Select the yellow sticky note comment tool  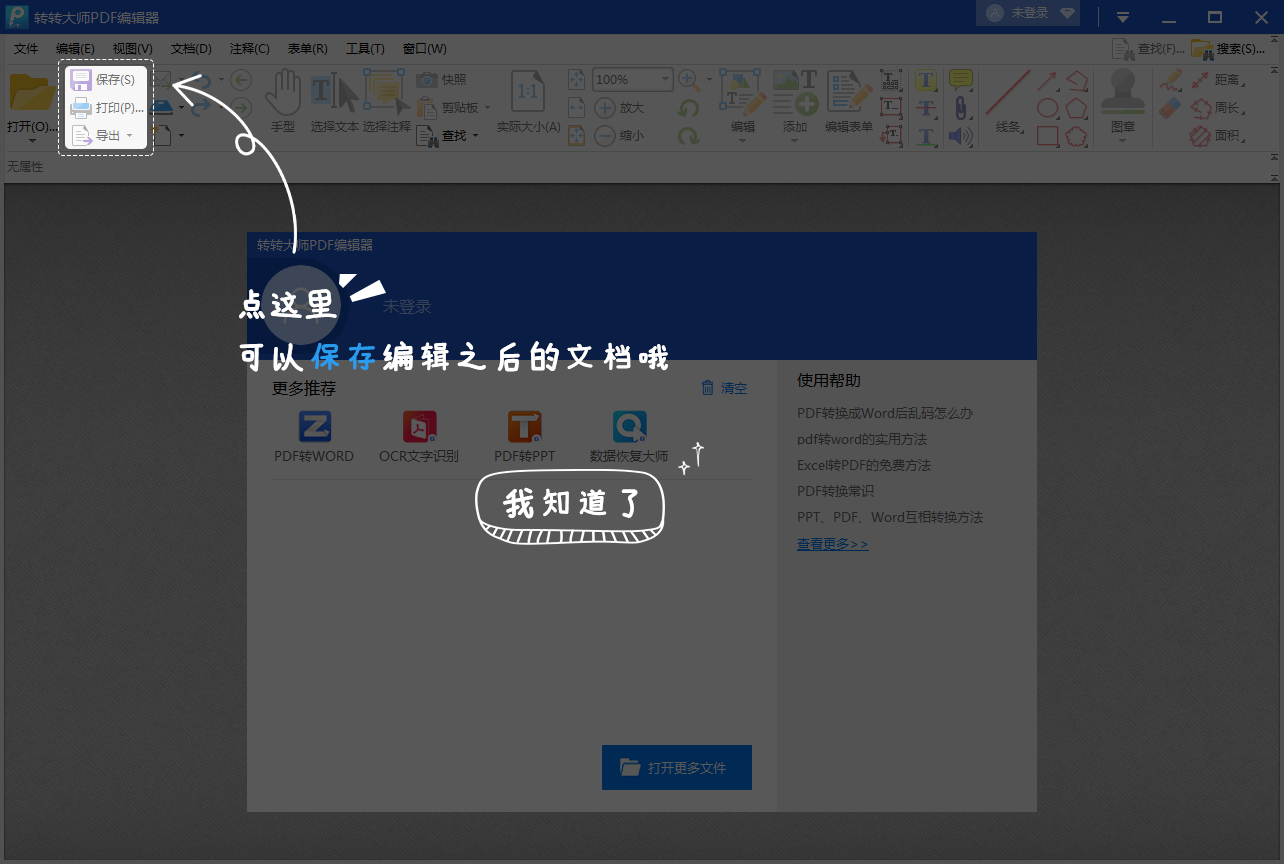click(x=960, y=80)
